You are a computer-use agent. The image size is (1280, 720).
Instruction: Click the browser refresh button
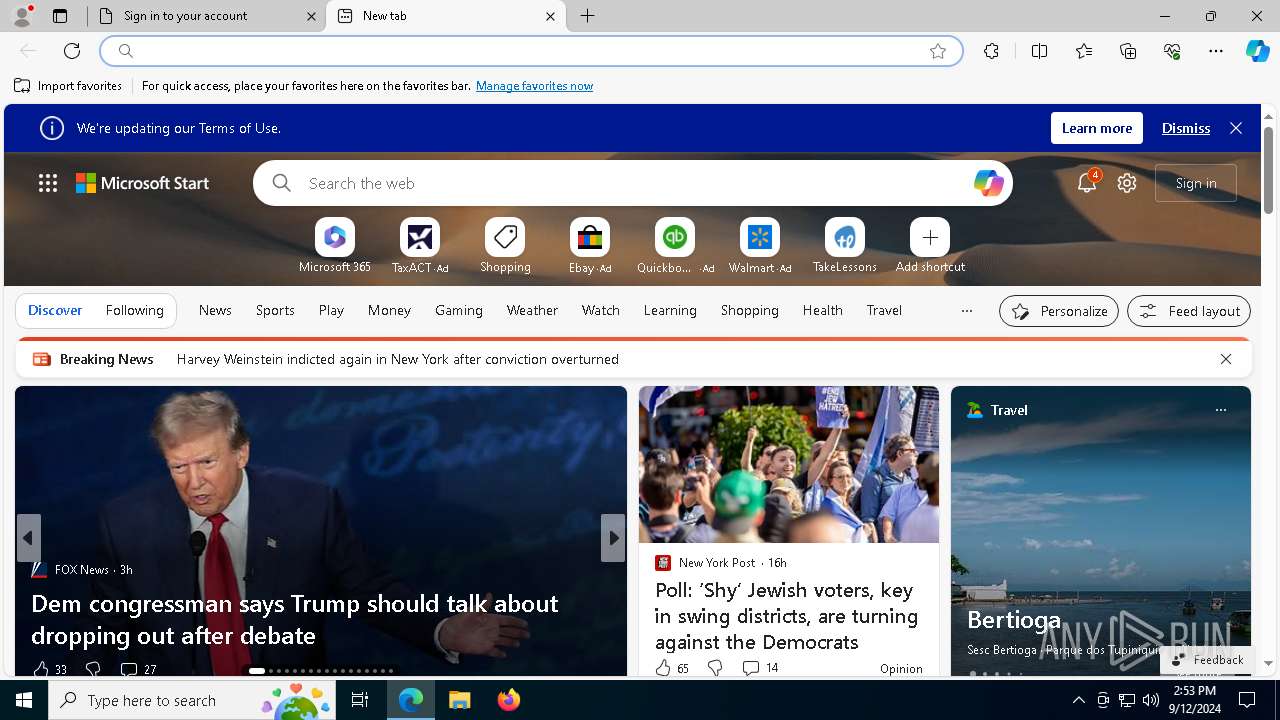point(72,51)
